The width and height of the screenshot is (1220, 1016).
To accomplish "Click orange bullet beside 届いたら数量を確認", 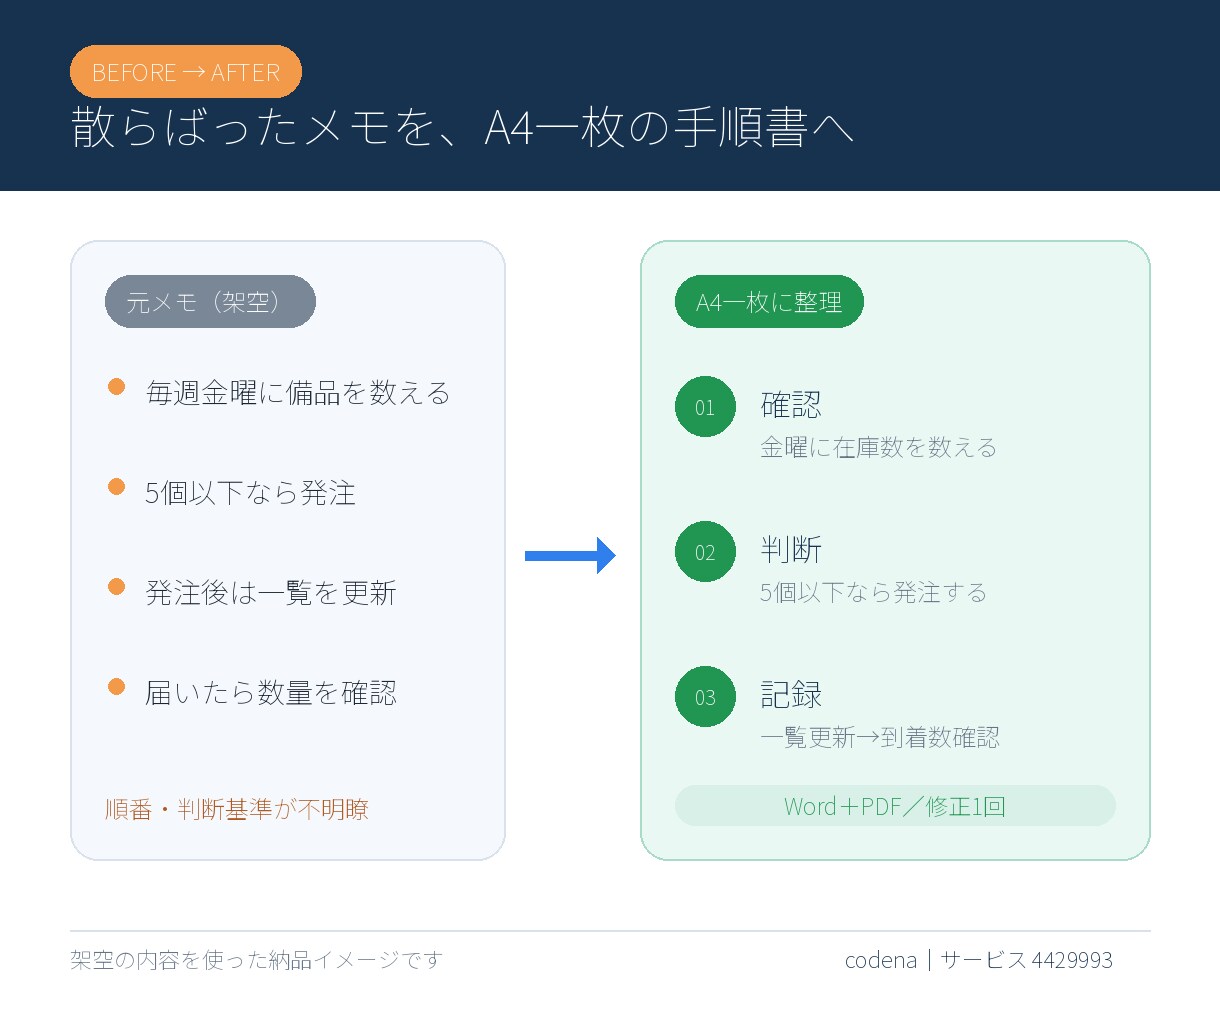I will click(117, 687).
